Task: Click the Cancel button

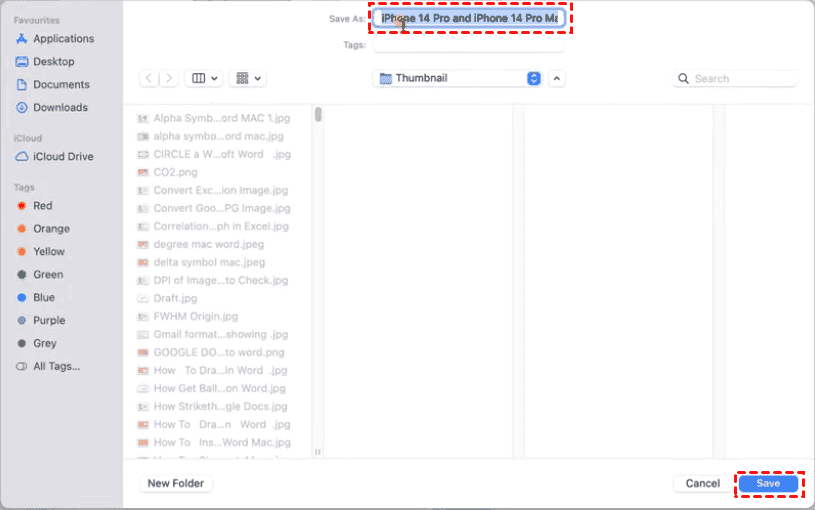Action: [703, 483]
